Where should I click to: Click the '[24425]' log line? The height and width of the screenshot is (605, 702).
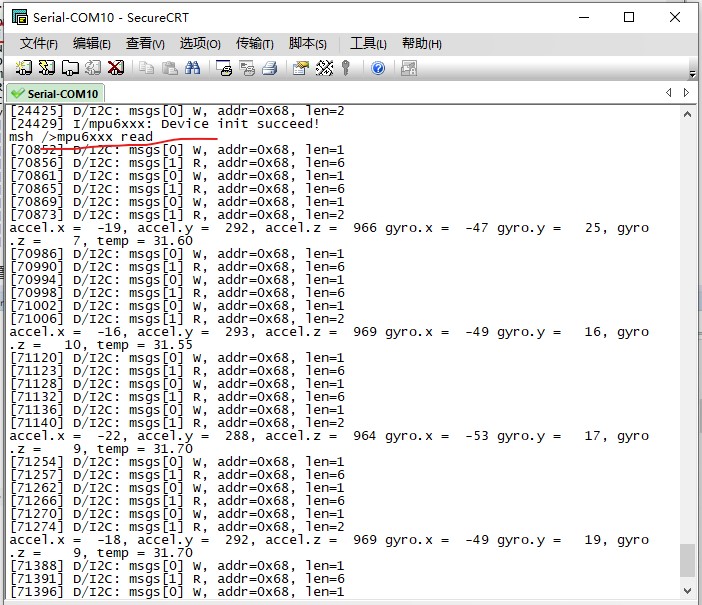click(177, 111)
